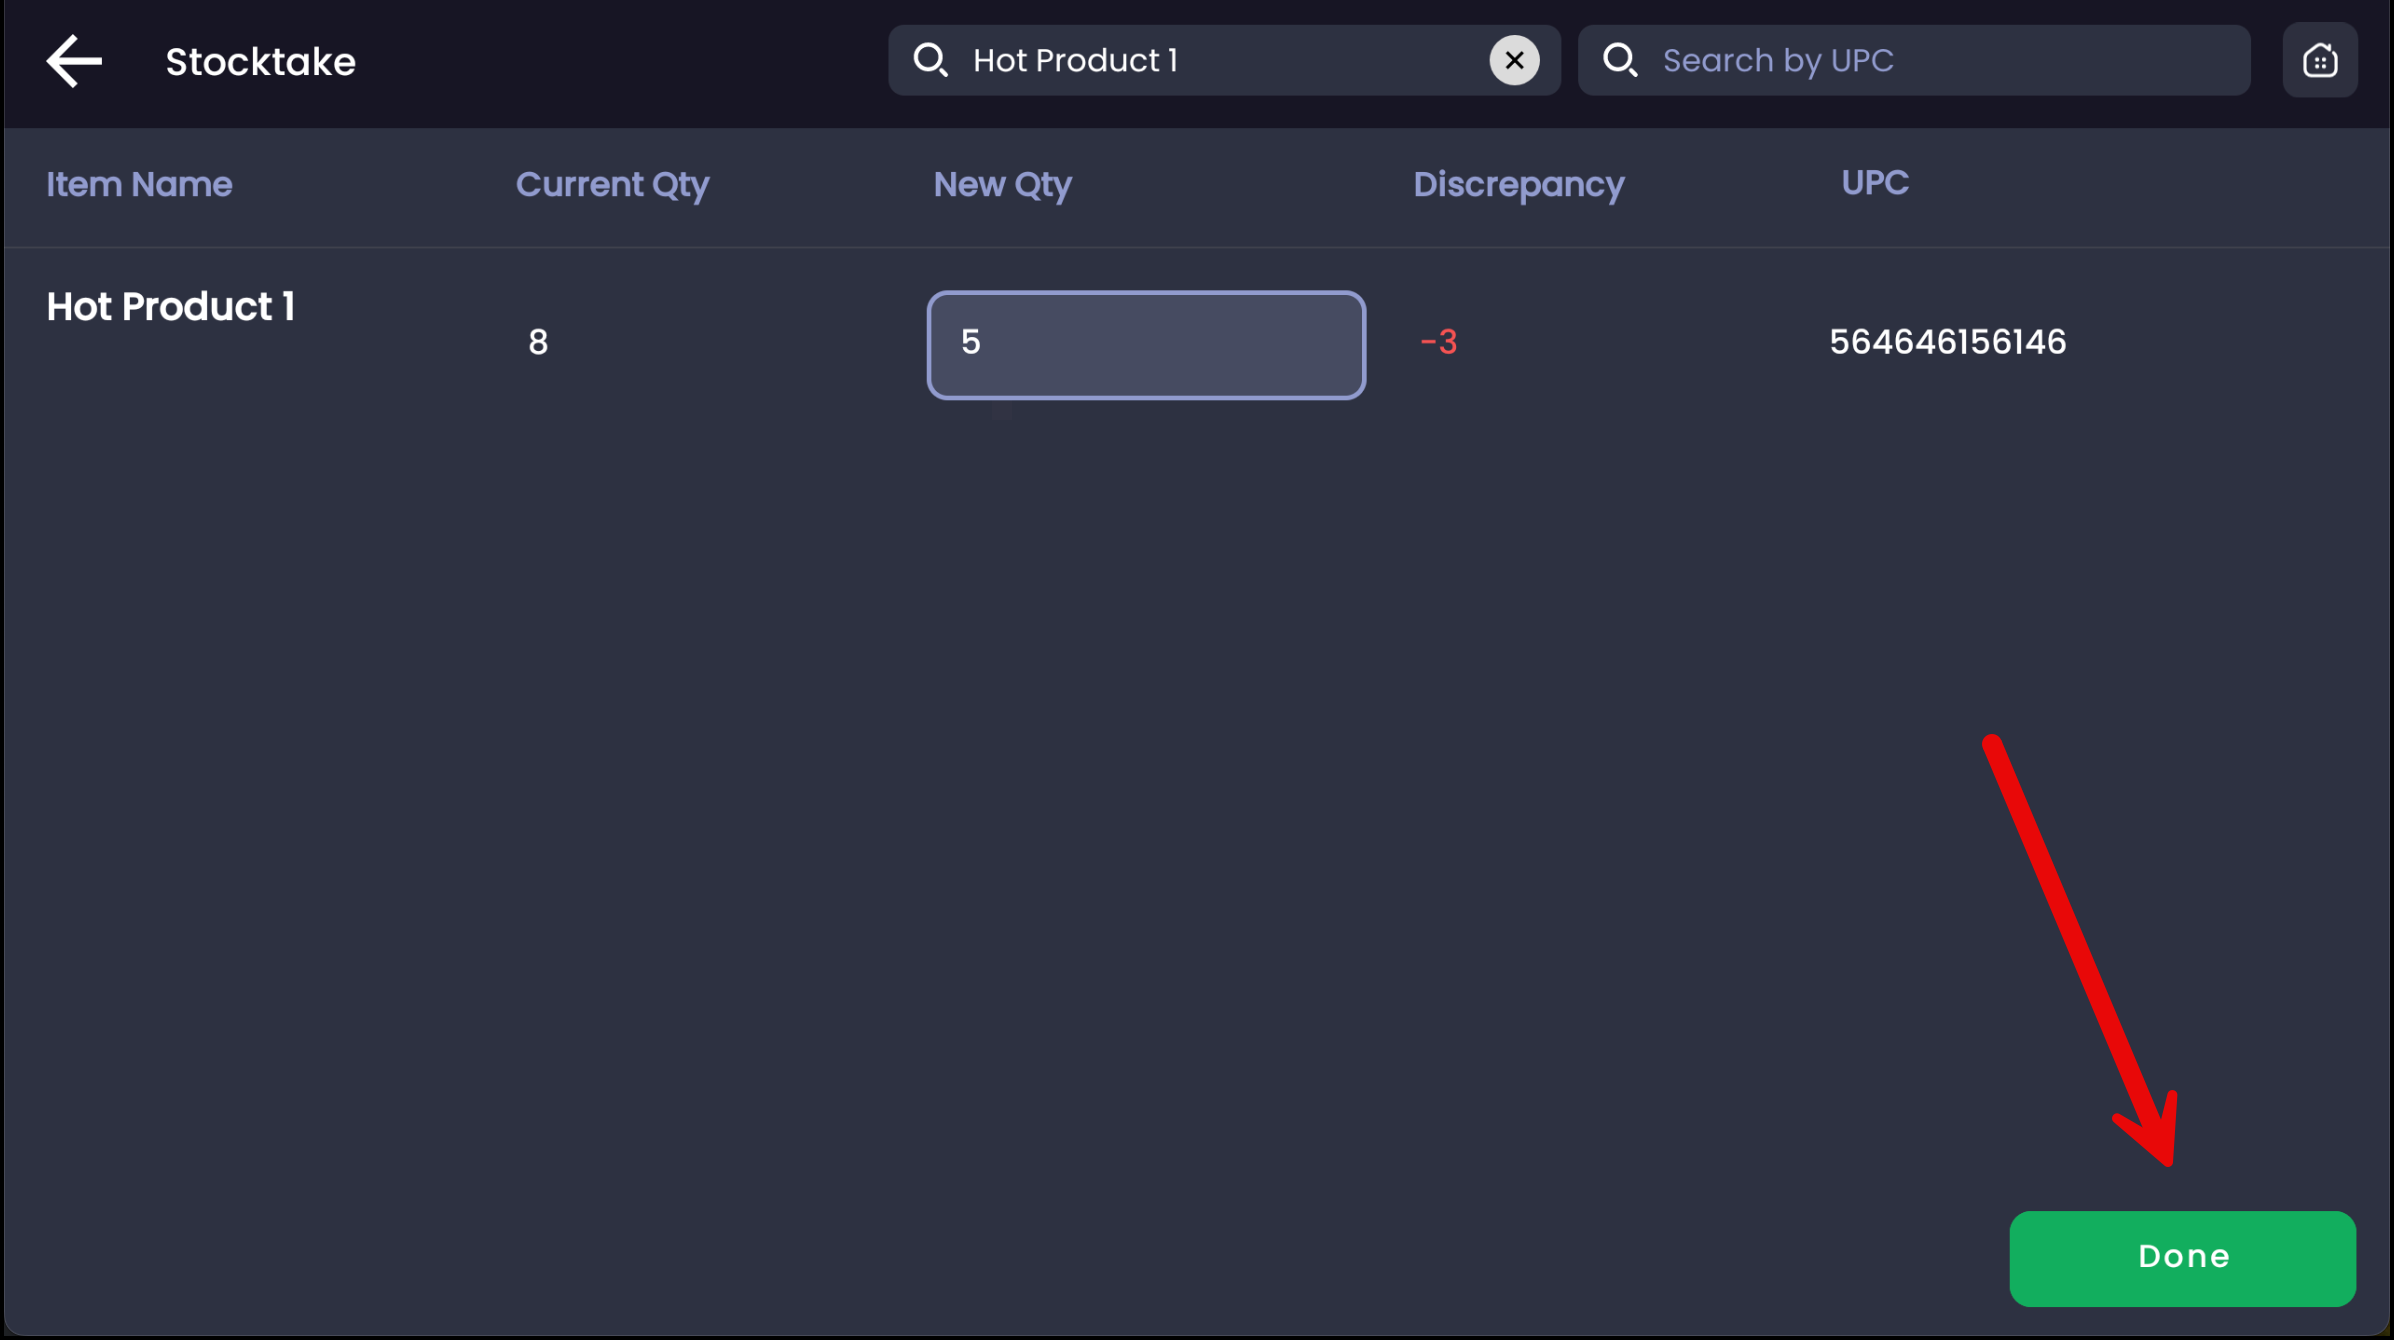Click the tip of the red arrow annotation

[2168, 1162]
